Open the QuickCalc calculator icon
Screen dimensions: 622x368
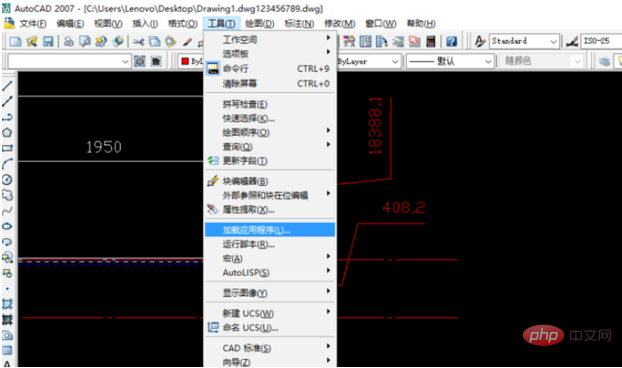click(431, 41)
